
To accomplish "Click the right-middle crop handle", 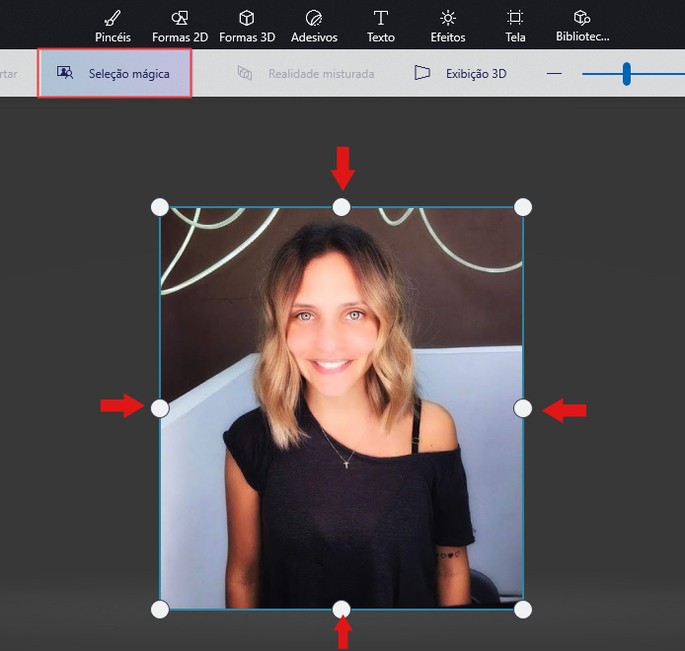I will point(522,408).
